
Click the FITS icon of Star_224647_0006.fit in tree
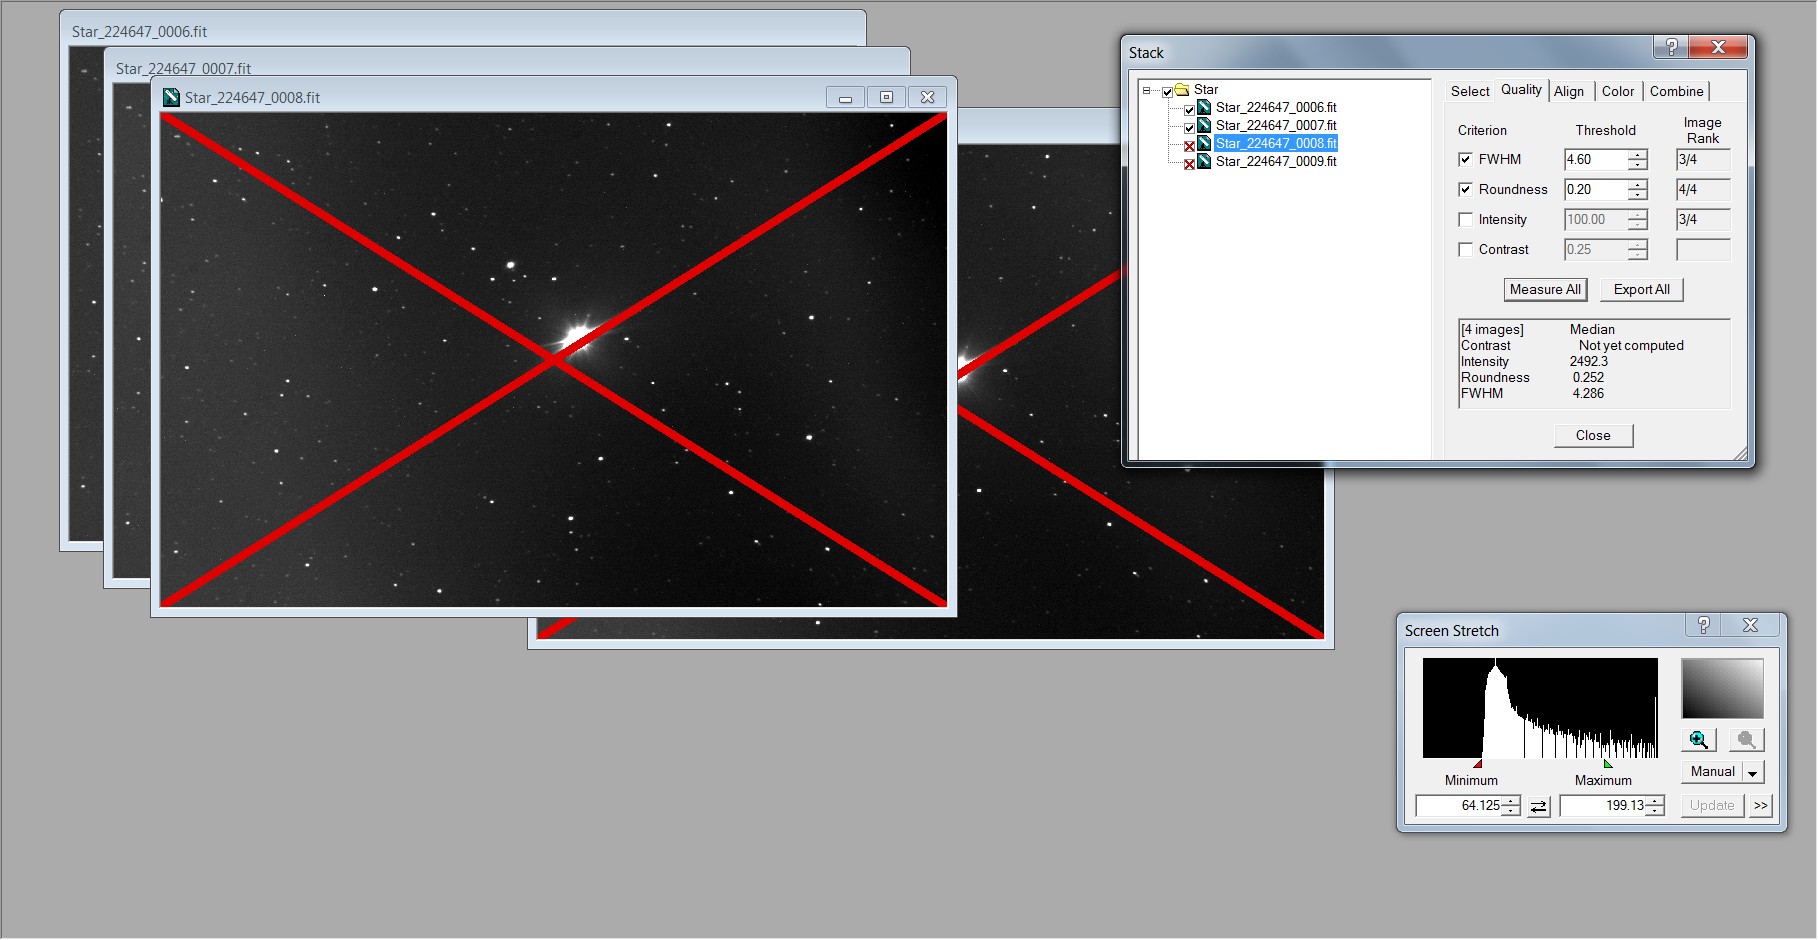pos(1204,107)
